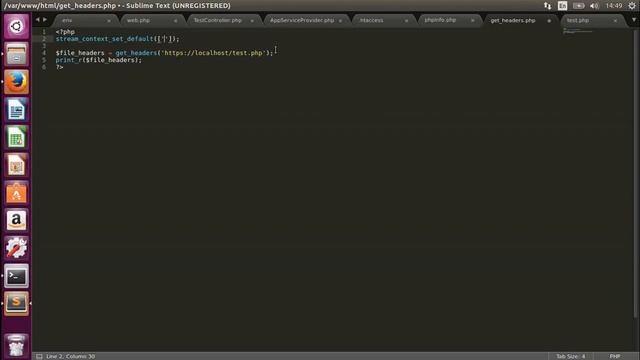Select the get_headers.php tab
This screenshot has height=360, width=640.
(x=513, y=20)
